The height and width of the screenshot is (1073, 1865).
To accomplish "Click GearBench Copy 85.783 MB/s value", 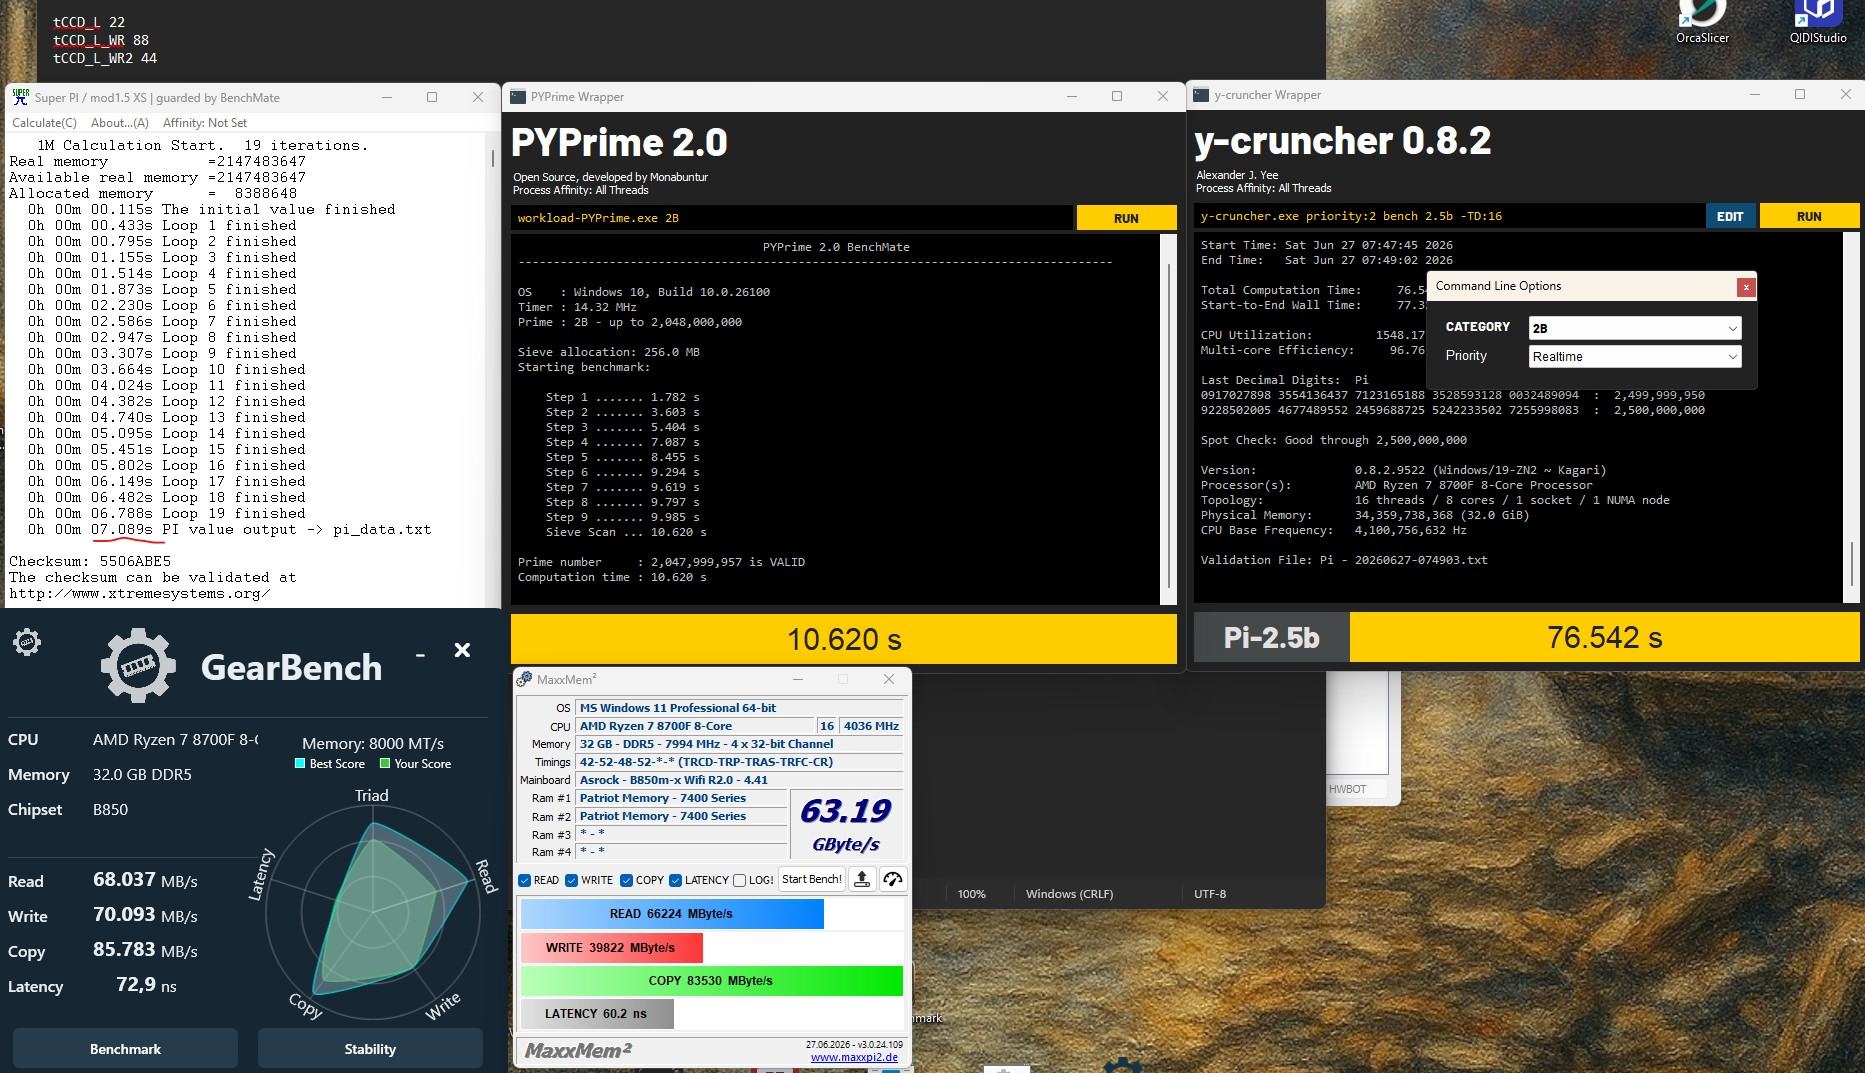I will (145, 950).
